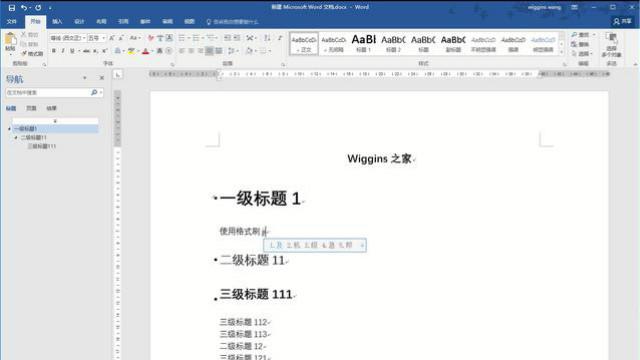The height and width of the screenshot is (360, 640).
Task: Click the paragraph Shading bucket icon
Action: pos(249,51)
